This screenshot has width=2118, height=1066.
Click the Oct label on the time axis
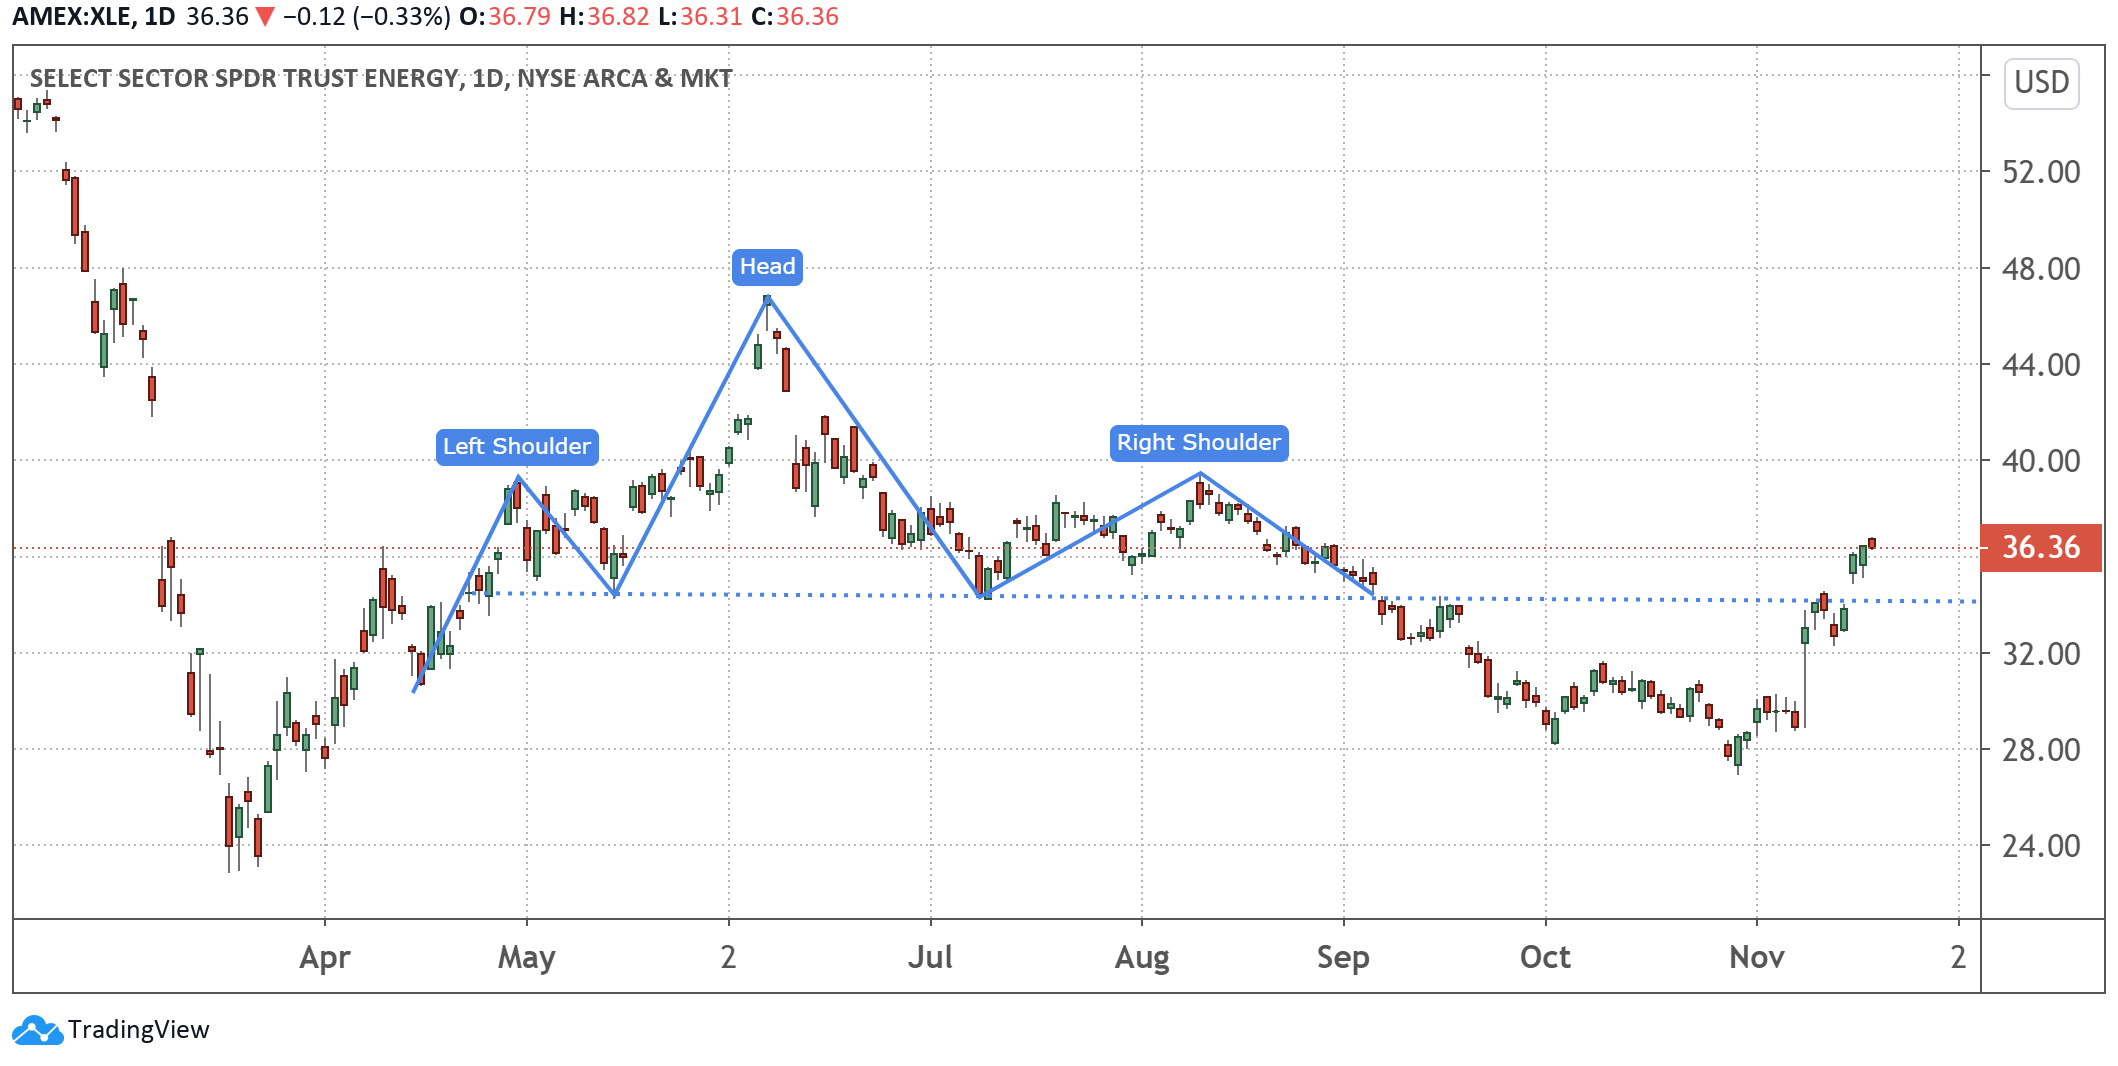(1545, 958)
